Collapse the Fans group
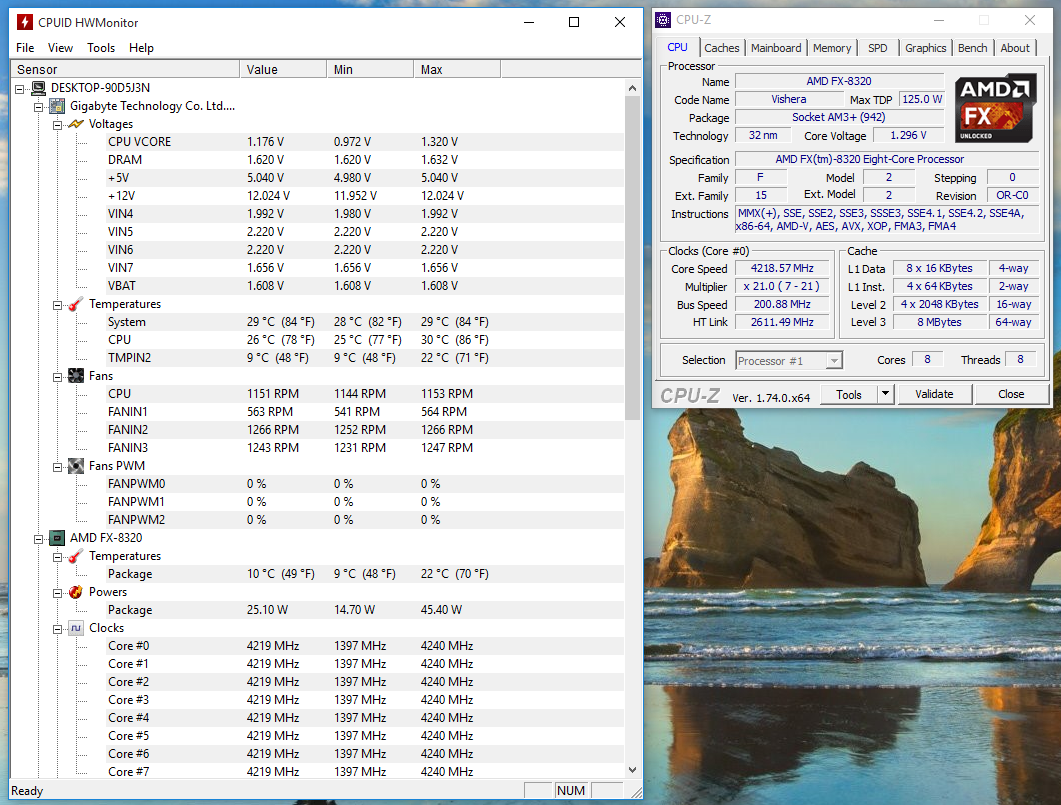This screenshot has height=805, width=1061. (58, 377)
